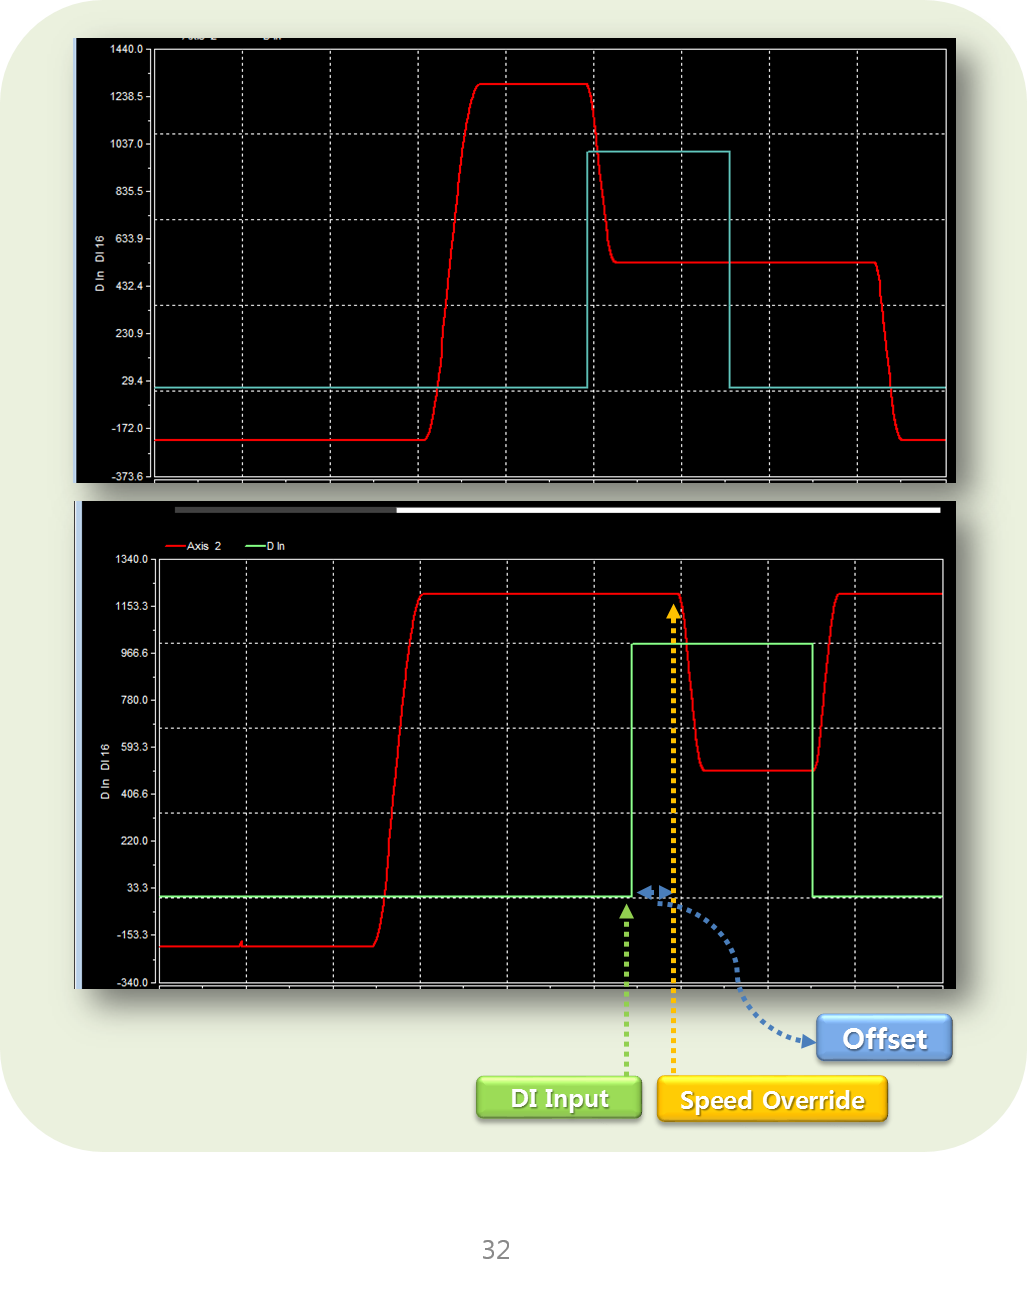1027x1291 pixels.
Task: Click the dark gray section of the progress bar
Action: pyautogui.click(x=285, y=510)
